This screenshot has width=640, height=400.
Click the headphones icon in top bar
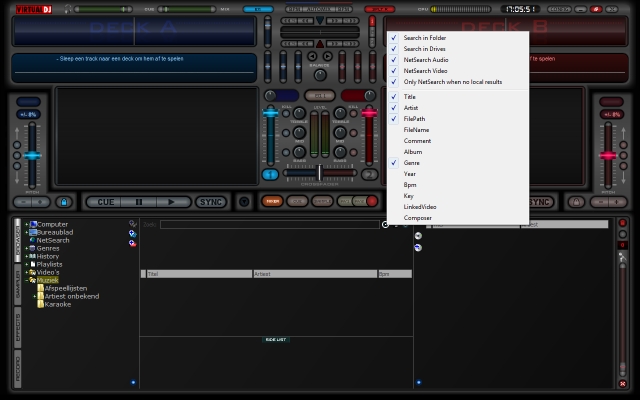point(68,9)
